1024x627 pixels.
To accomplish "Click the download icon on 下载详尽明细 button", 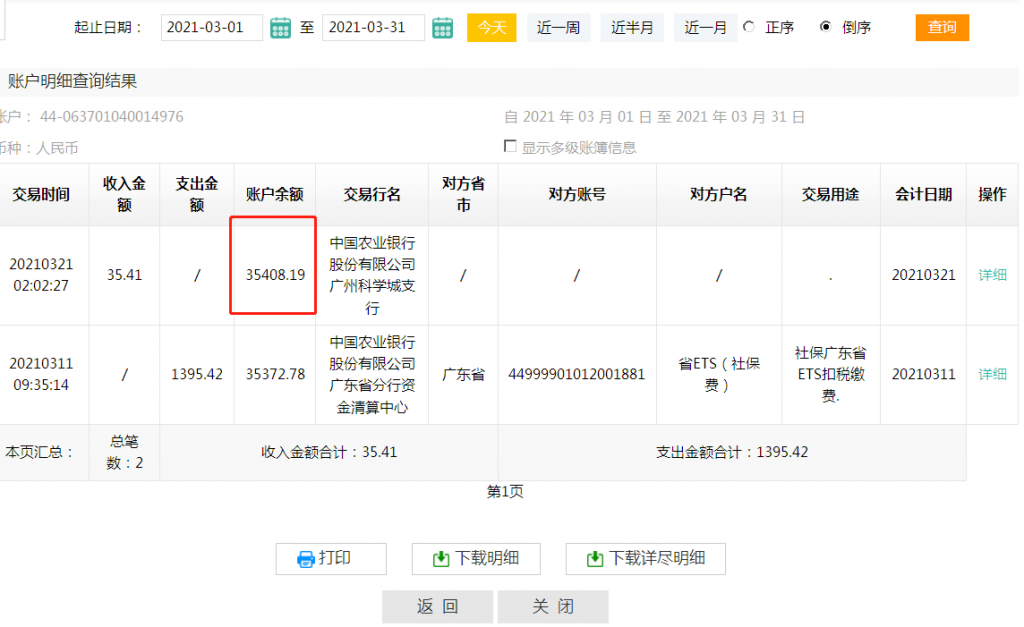I will click(595, 559).
